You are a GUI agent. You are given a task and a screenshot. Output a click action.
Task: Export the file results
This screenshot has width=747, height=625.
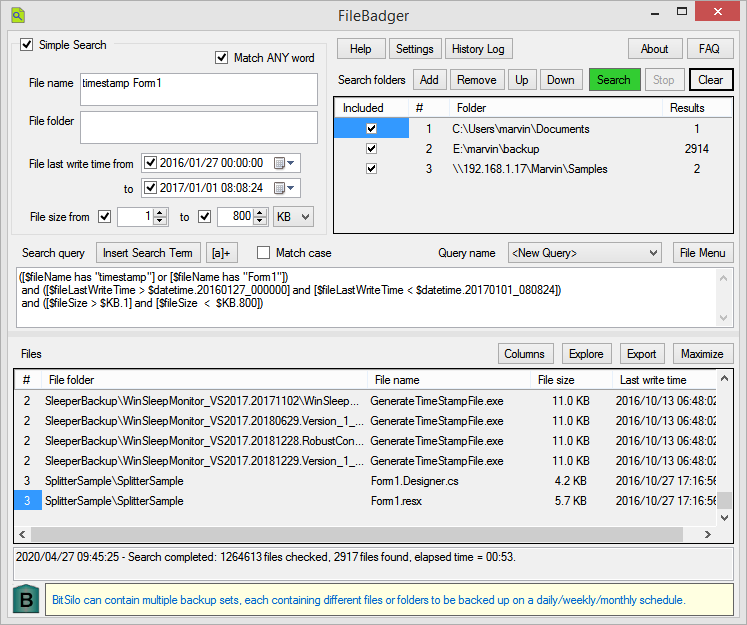coord(642,354)
